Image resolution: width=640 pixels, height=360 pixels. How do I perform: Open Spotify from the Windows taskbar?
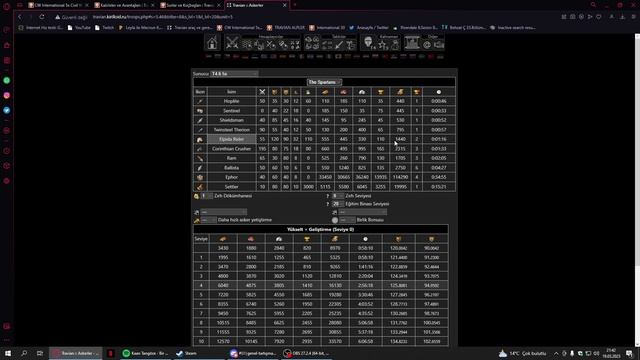[x=145, y=353]
